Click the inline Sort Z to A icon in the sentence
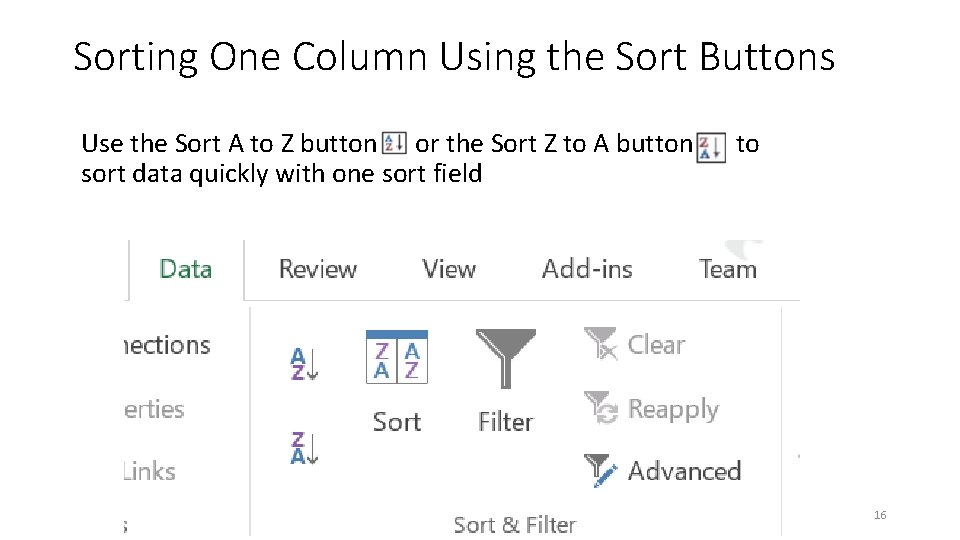This screenshot has width=960, height=540. click(711, 147)
